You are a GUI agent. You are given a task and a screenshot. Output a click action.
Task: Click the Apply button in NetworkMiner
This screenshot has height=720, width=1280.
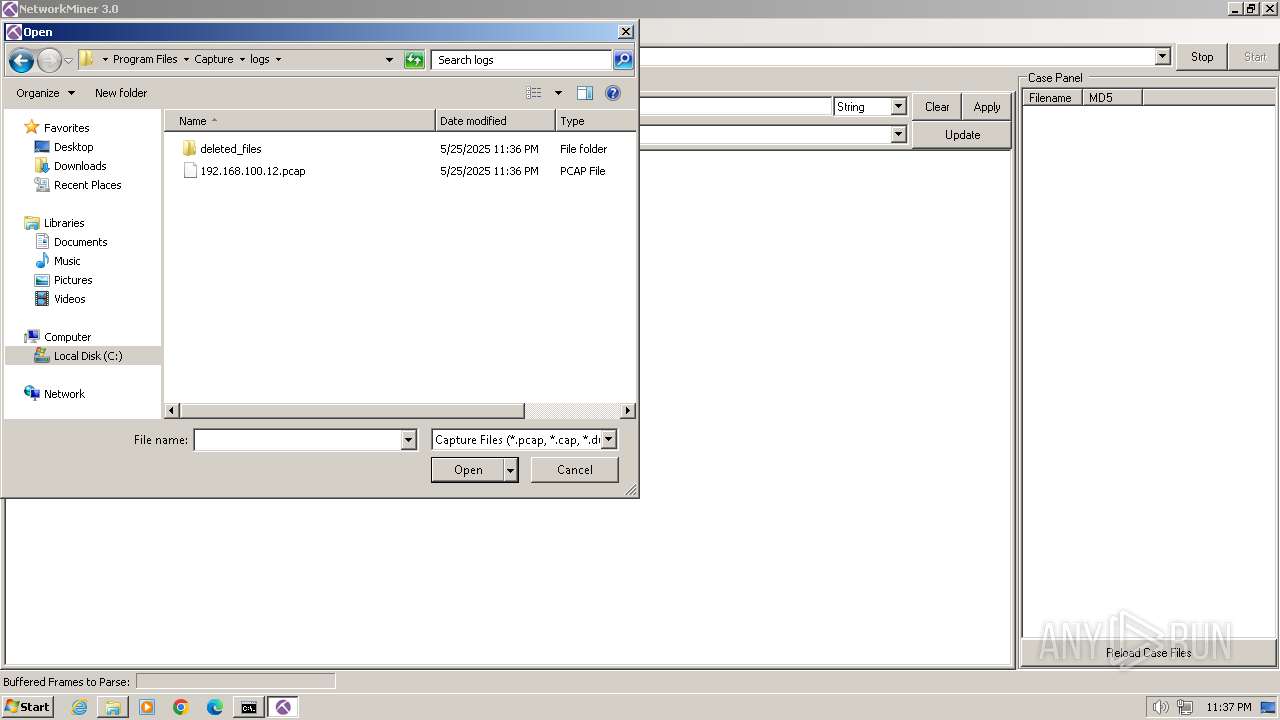(987, 107)
